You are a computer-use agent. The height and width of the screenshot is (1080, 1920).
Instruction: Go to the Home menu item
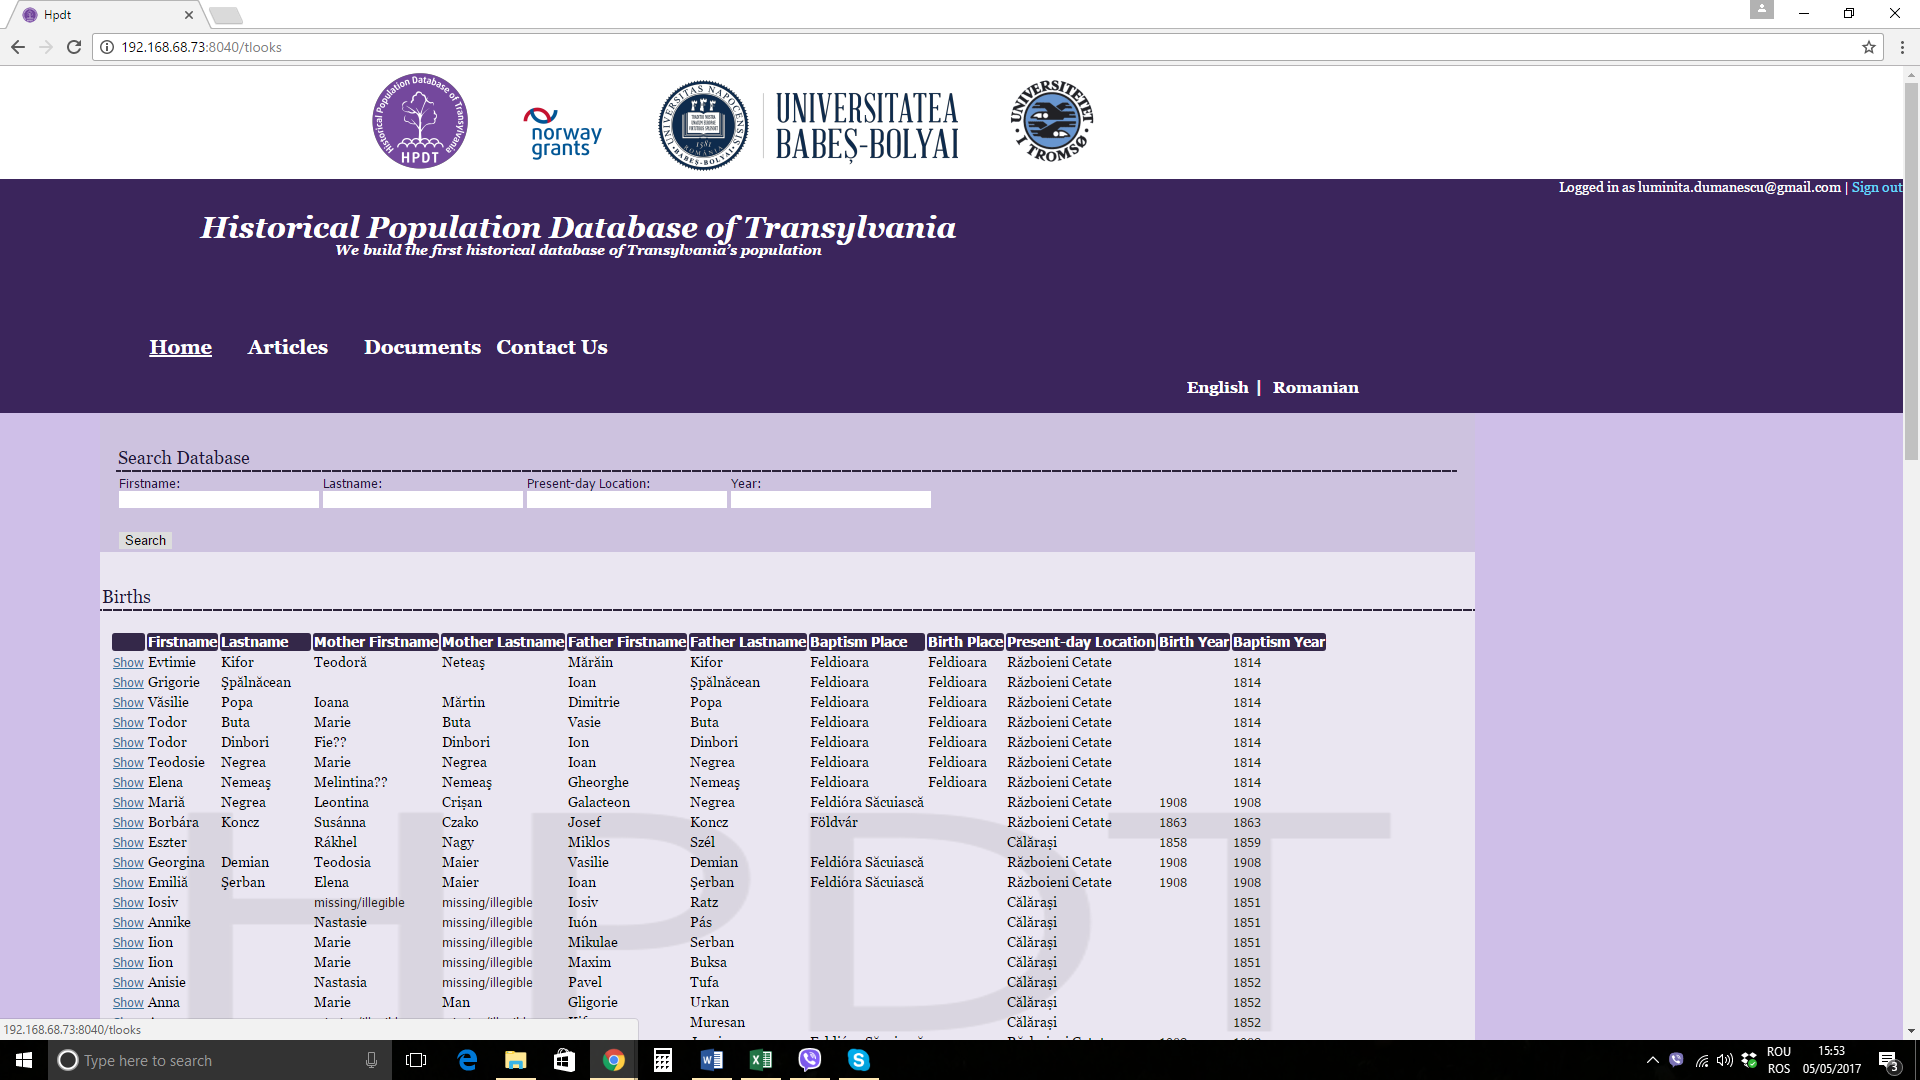(180, 347)
